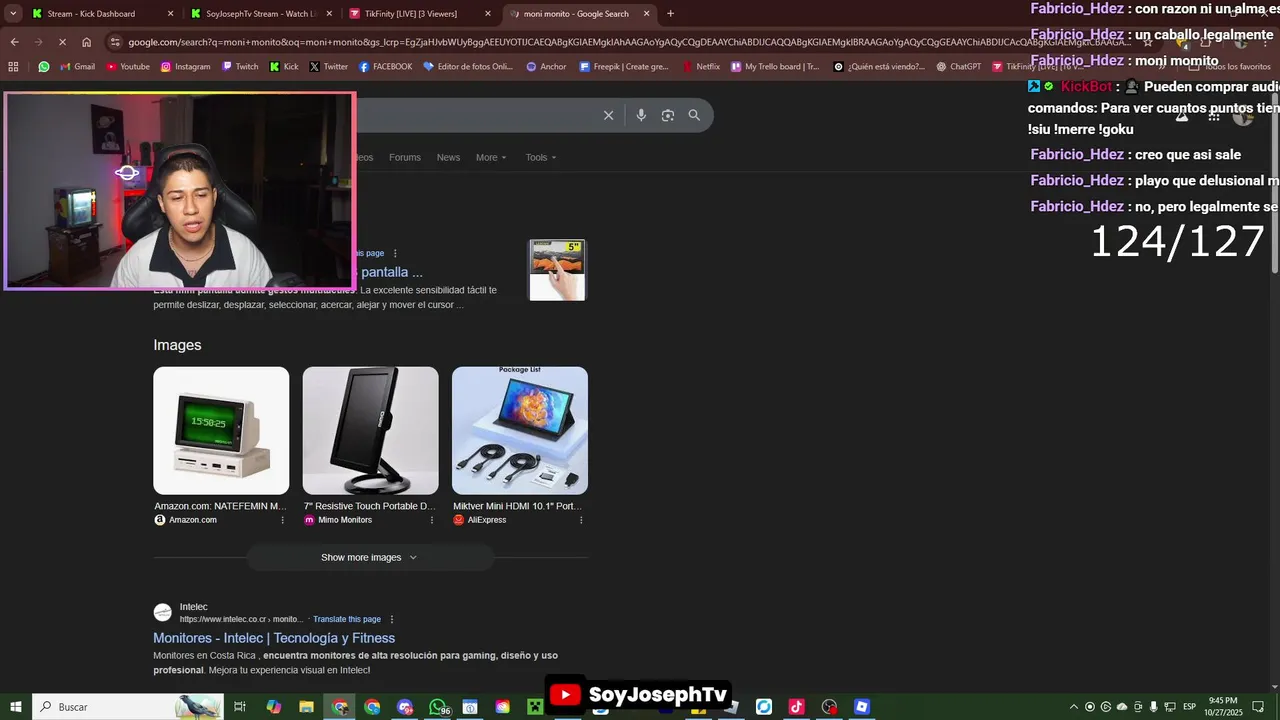
Task: Open the Images section heading
Action: 177,345
